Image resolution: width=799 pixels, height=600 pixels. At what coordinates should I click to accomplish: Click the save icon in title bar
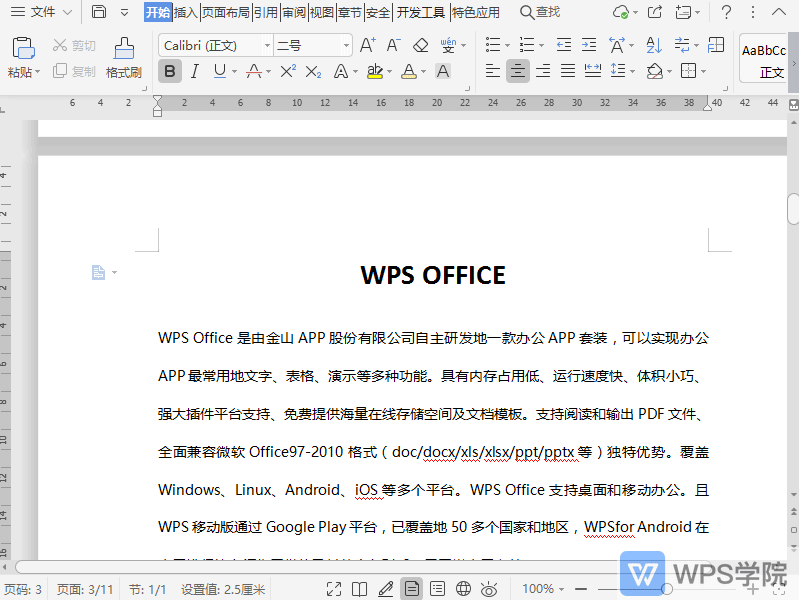(x=99, y=12)
